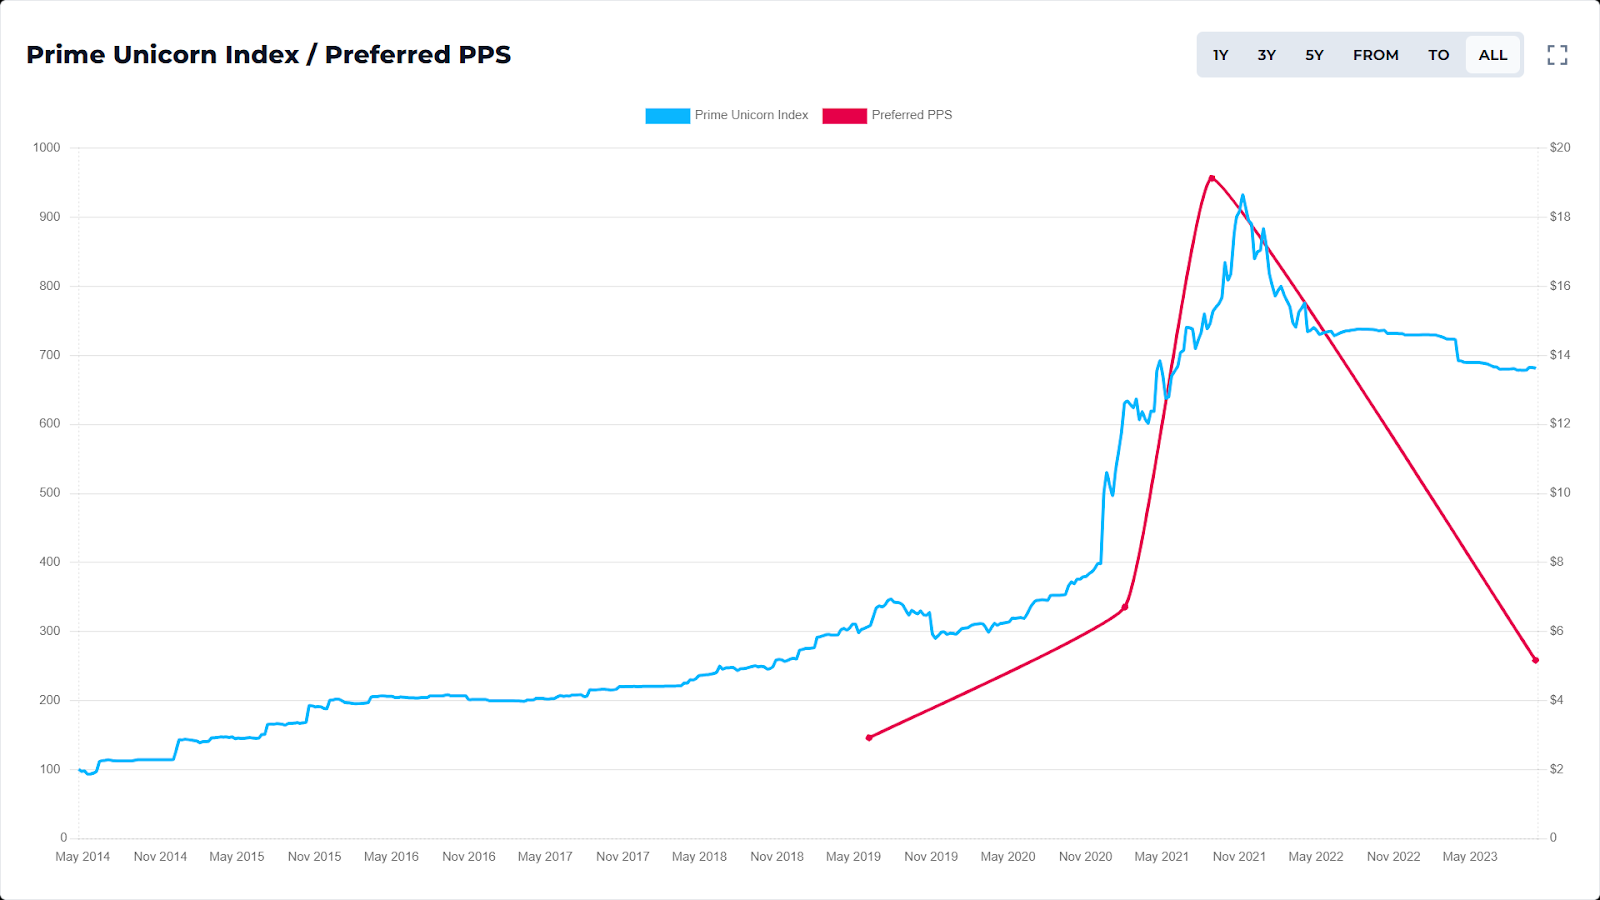Image resolution: width=1600 pixels, height=900 pixels.
Task: Select the 5Y time range
Action: click(x=1314, y=55)
